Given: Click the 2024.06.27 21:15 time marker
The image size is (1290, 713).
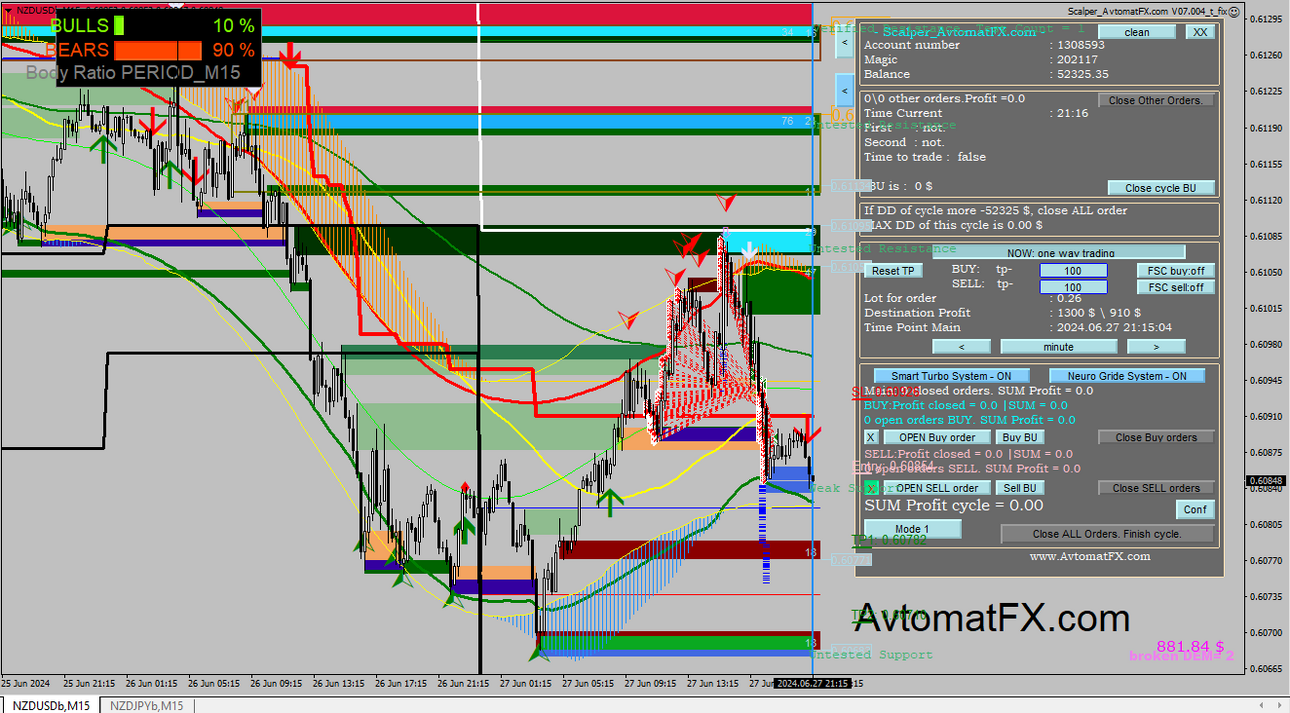Looking at the screenshot, I should (x=812, y=683).
